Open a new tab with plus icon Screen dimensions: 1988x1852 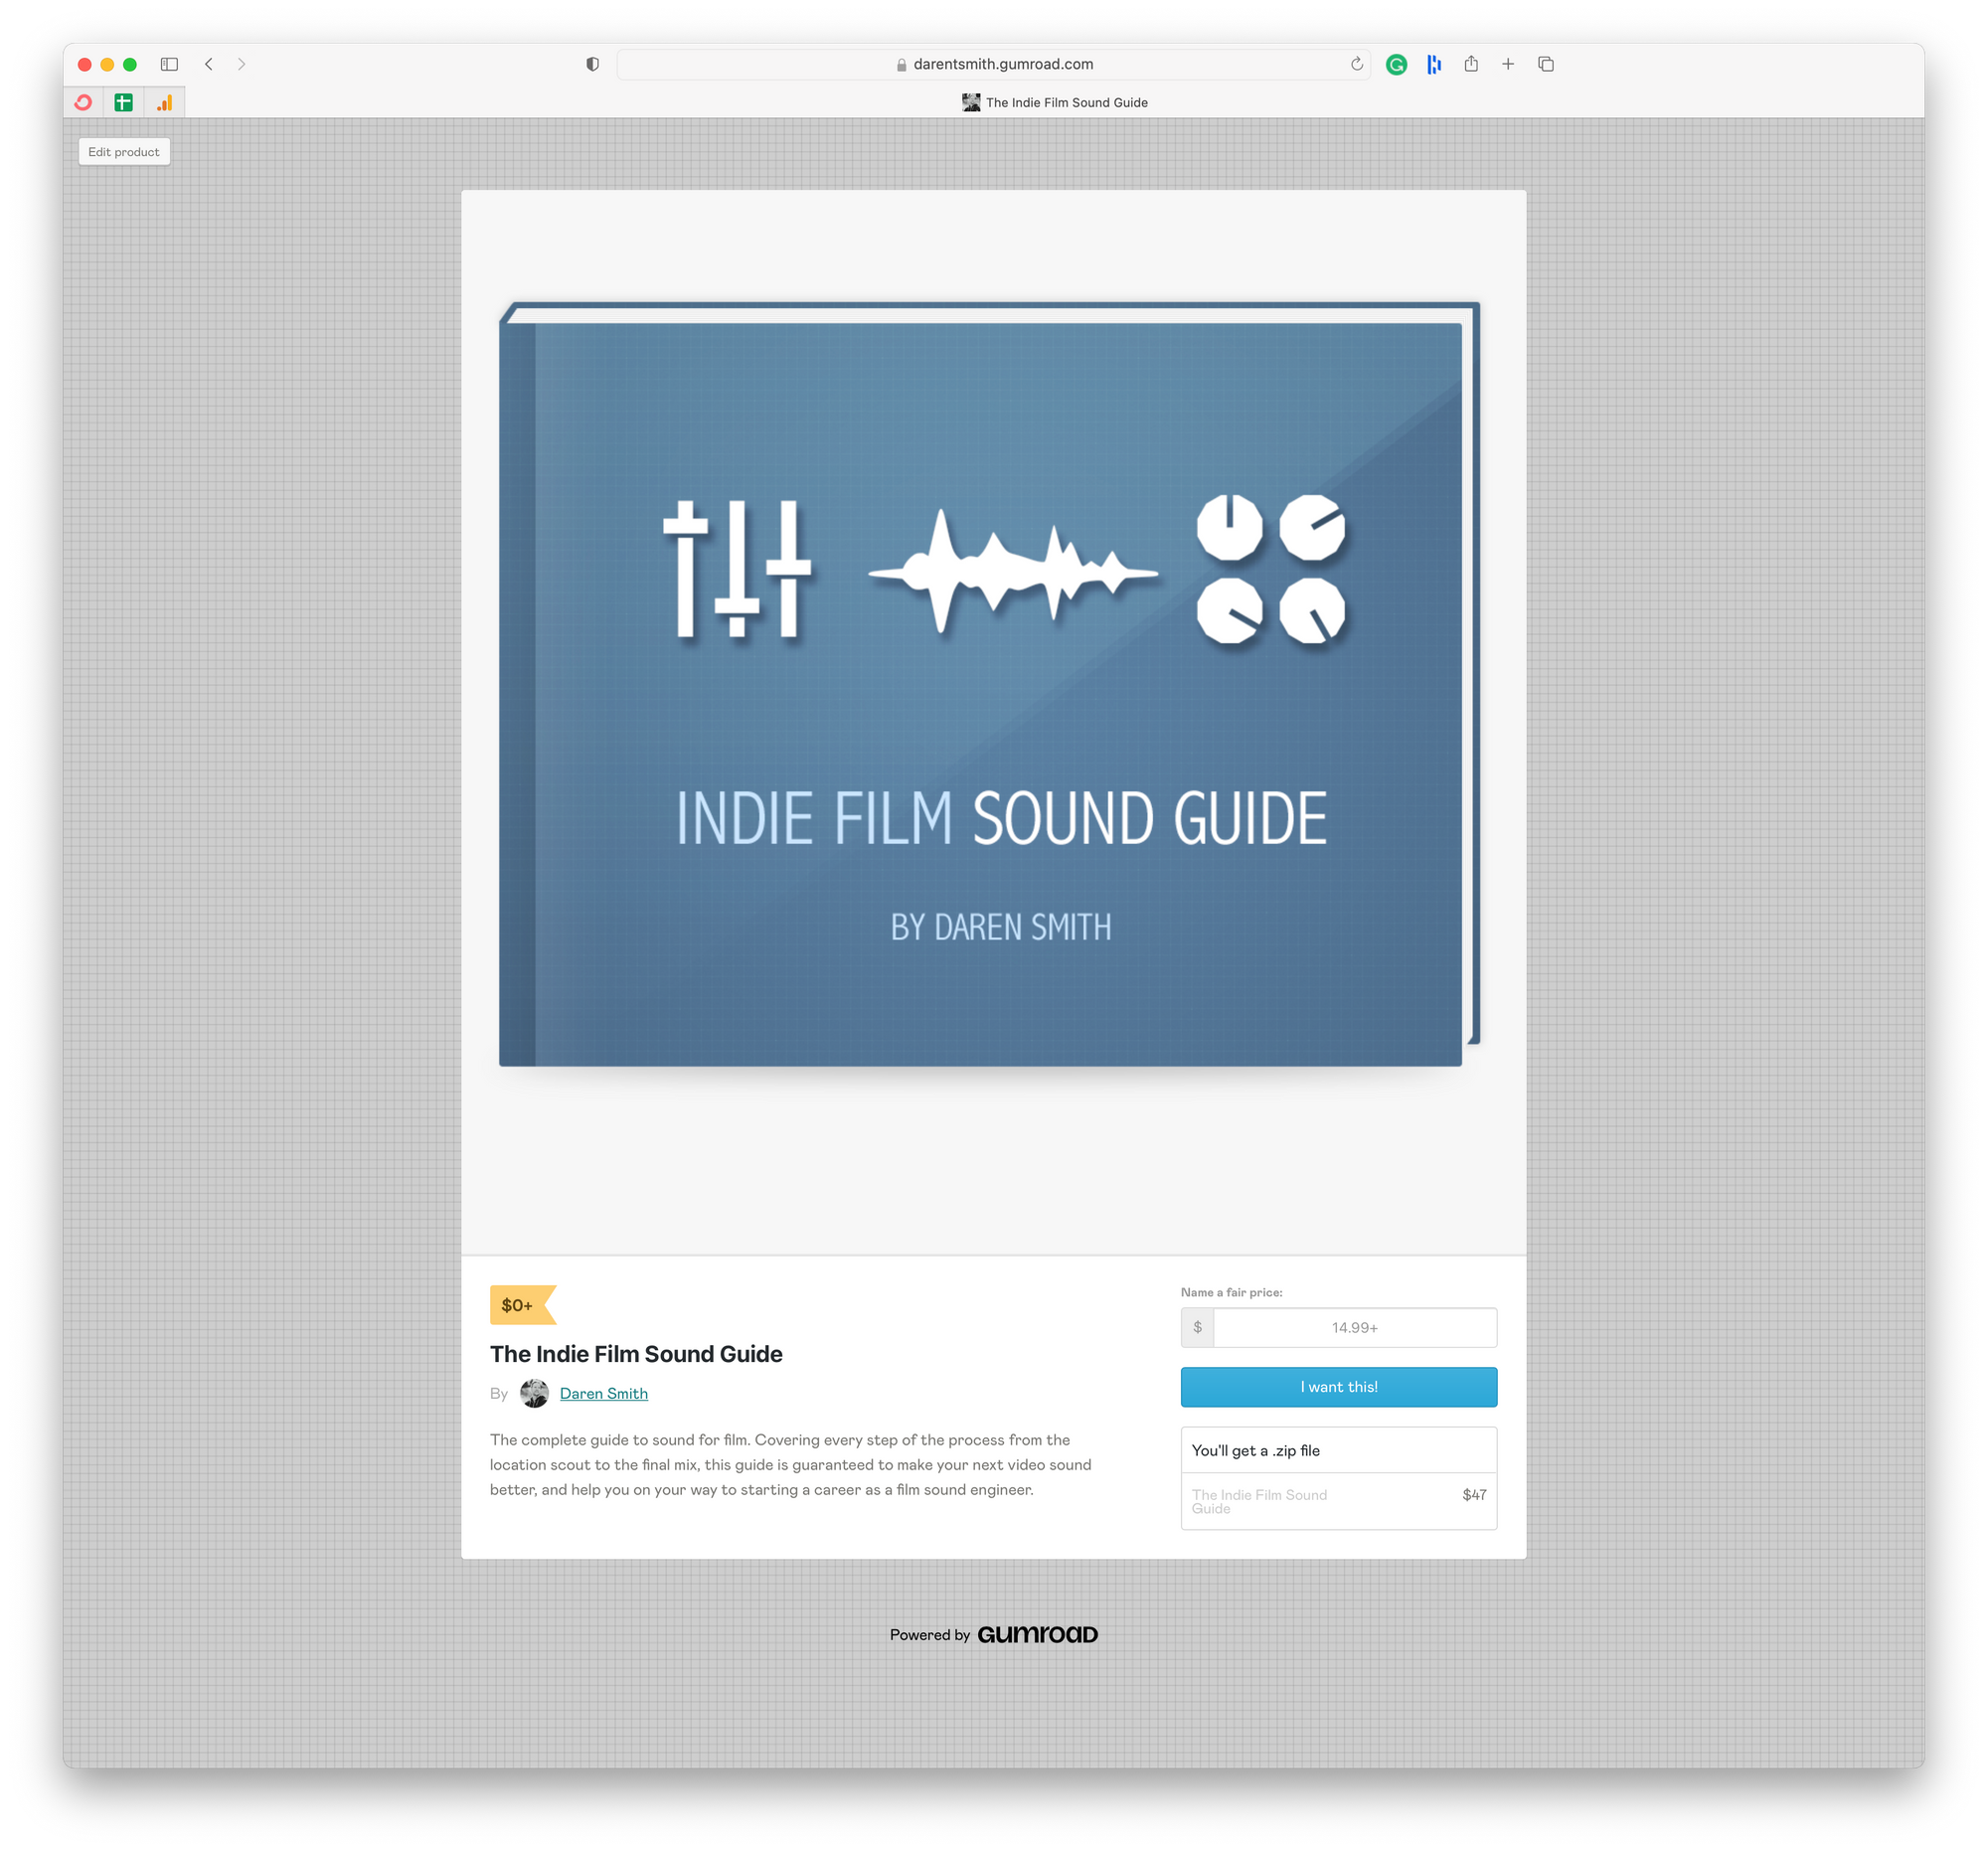tap(1507, 64)
